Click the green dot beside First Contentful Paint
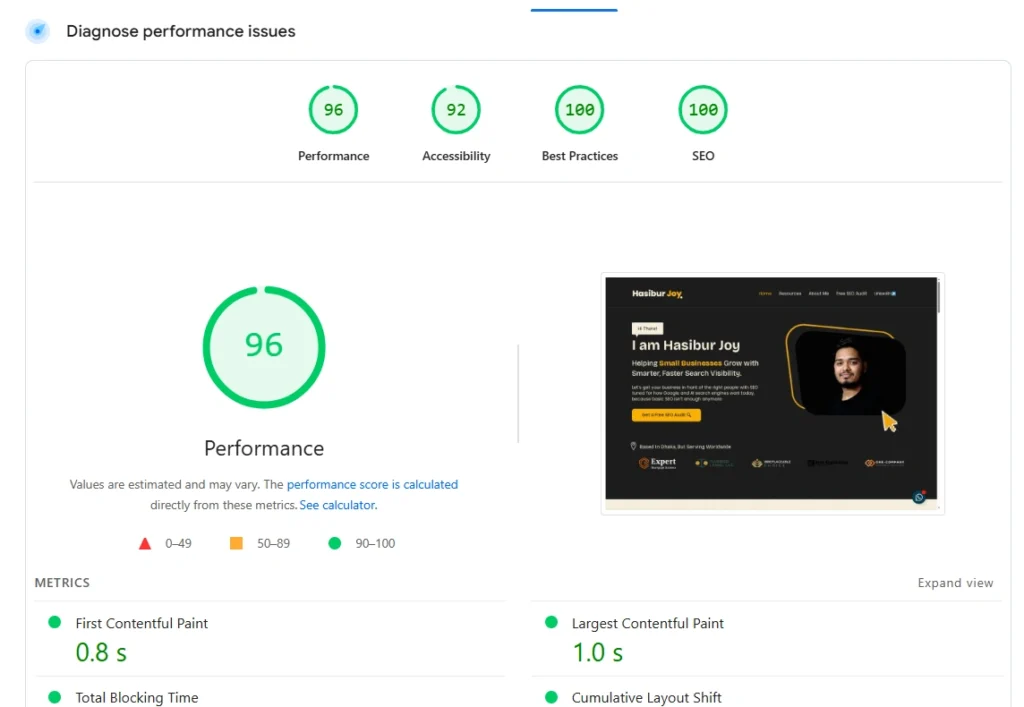Image resolution: width=1024 pixels, height=707 pixels. 55,622
